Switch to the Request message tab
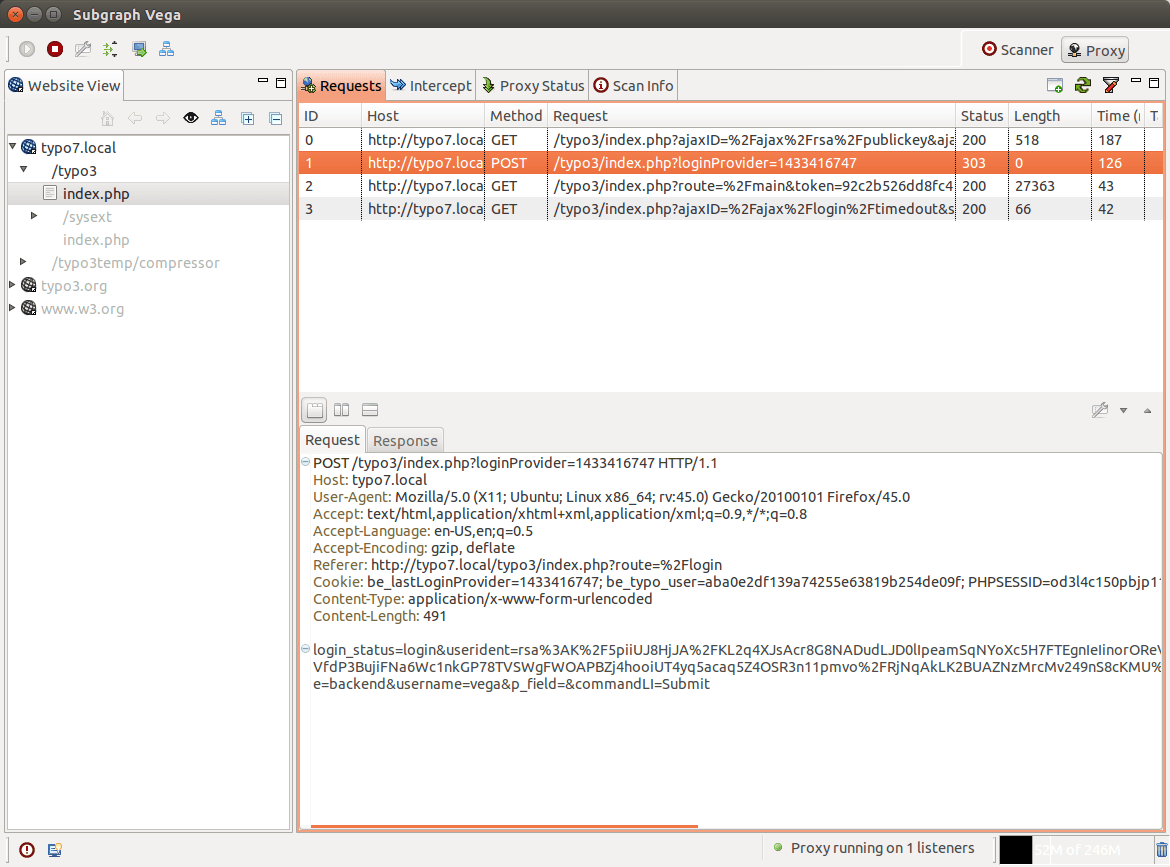Viewport: 1170px width, 867px height. click(x=332, y=440)
